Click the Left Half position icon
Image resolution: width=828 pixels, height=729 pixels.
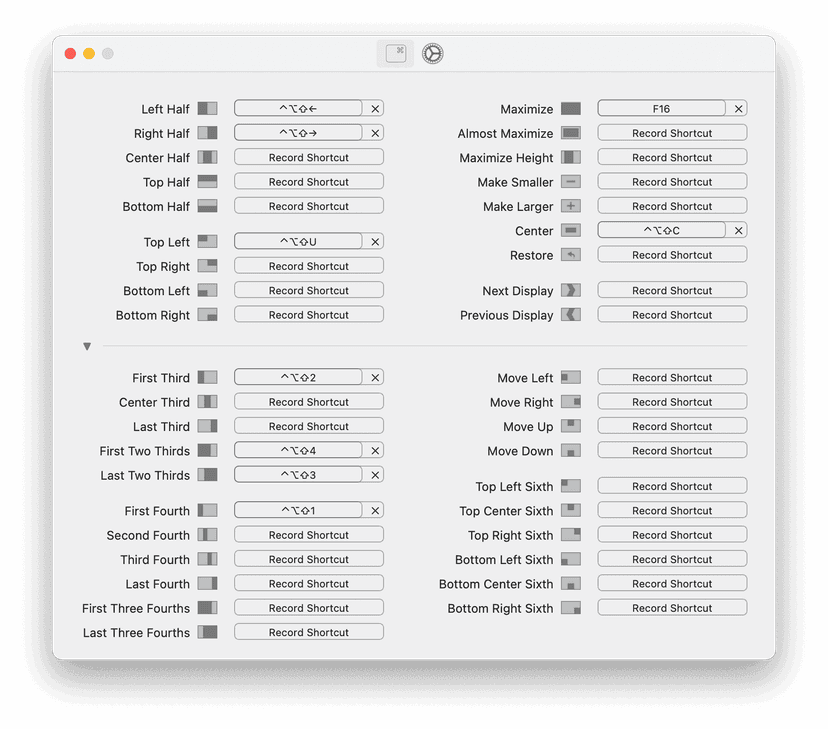[207, 107]
